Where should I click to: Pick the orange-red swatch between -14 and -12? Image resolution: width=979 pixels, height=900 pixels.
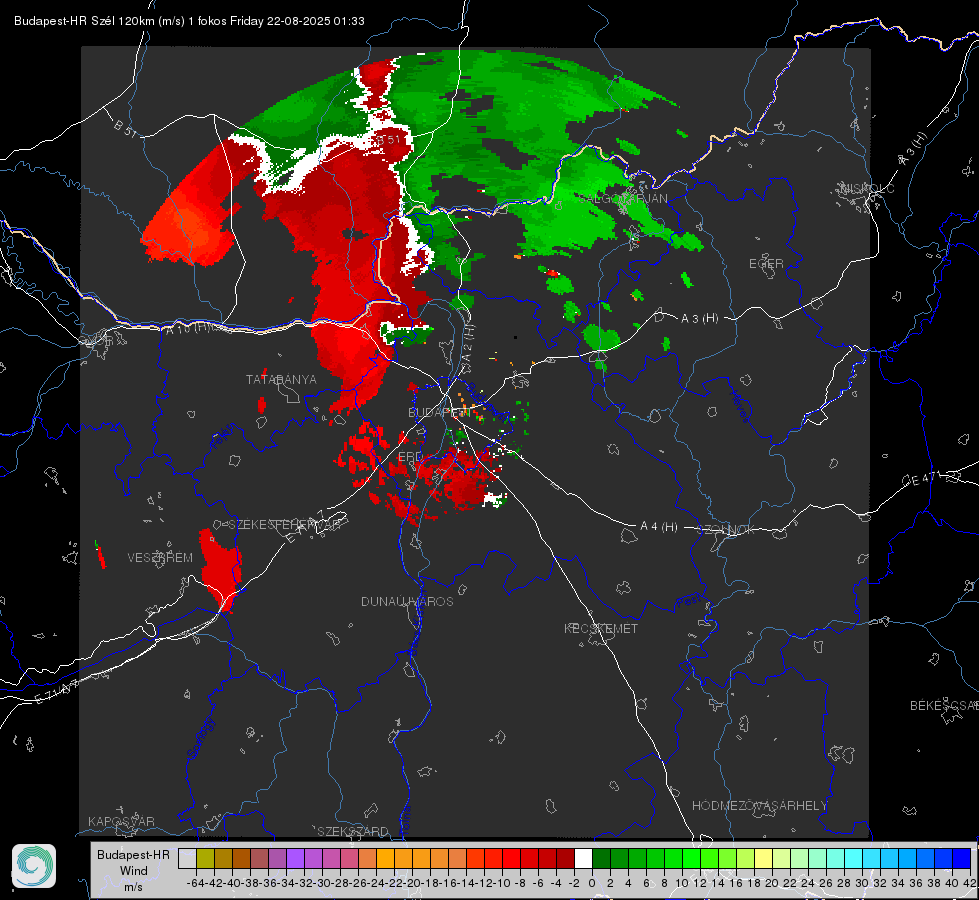pos(475,858)
